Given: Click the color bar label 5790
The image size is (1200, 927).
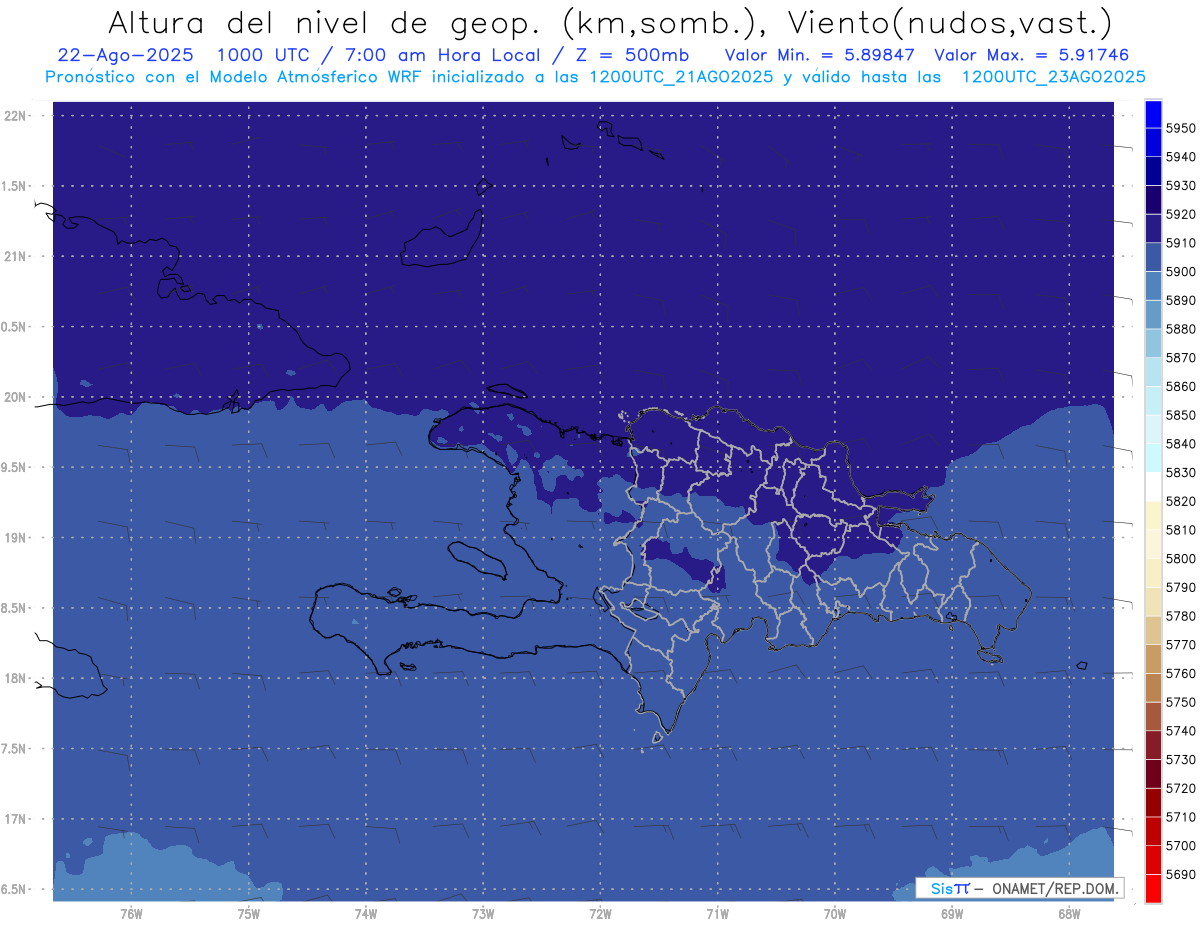Looking at the screenshot, I should click(x=1180, y=587).
